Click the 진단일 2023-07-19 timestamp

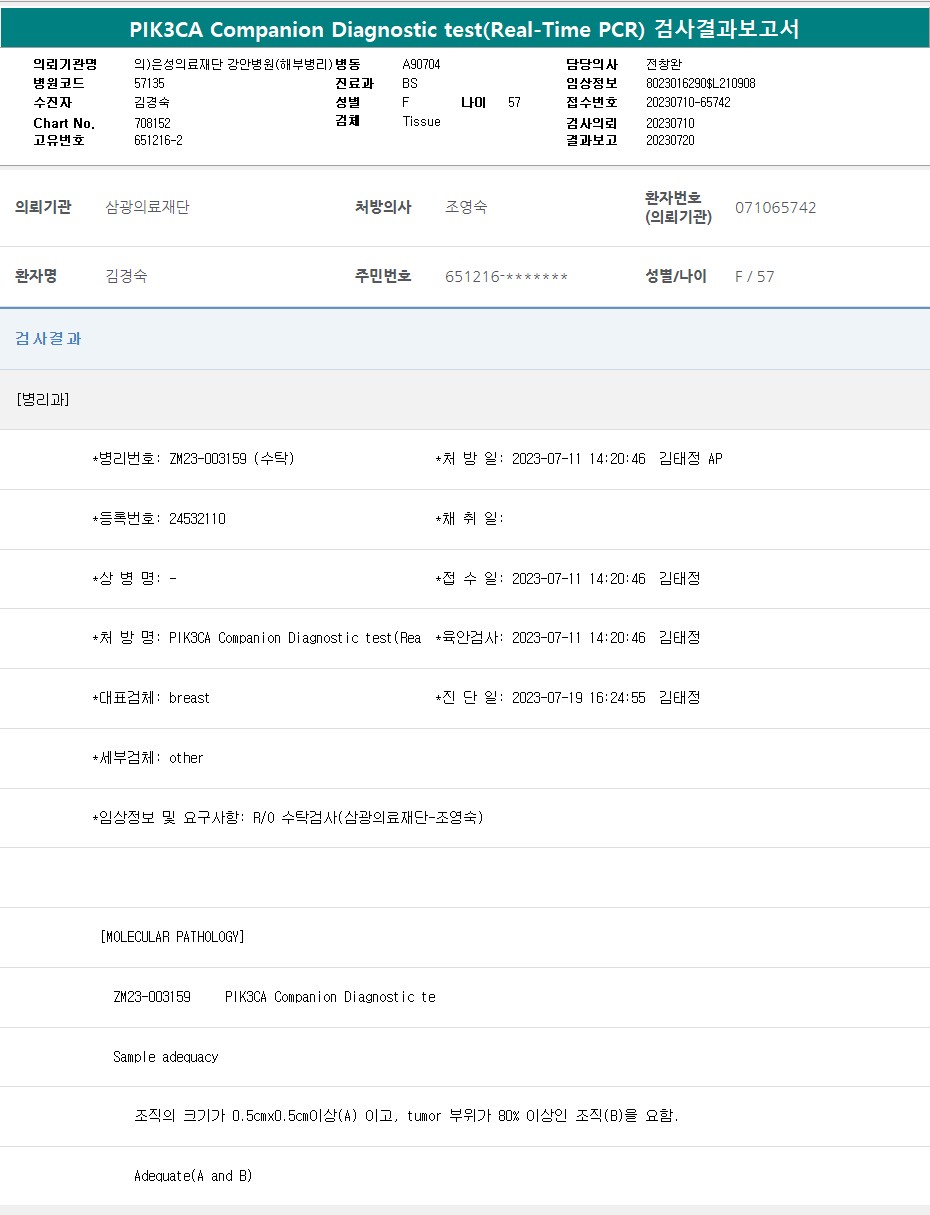578,698
